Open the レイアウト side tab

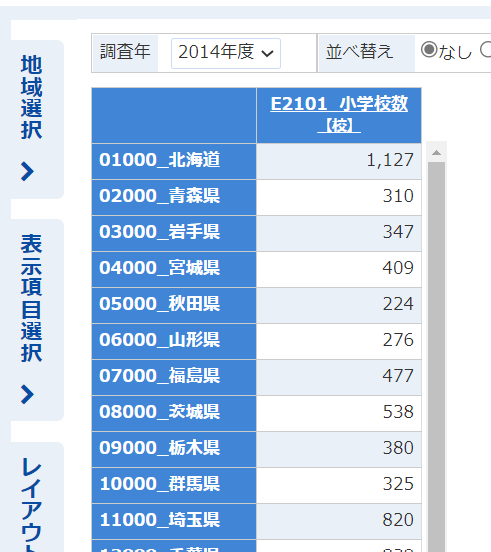tap(37, 497)
